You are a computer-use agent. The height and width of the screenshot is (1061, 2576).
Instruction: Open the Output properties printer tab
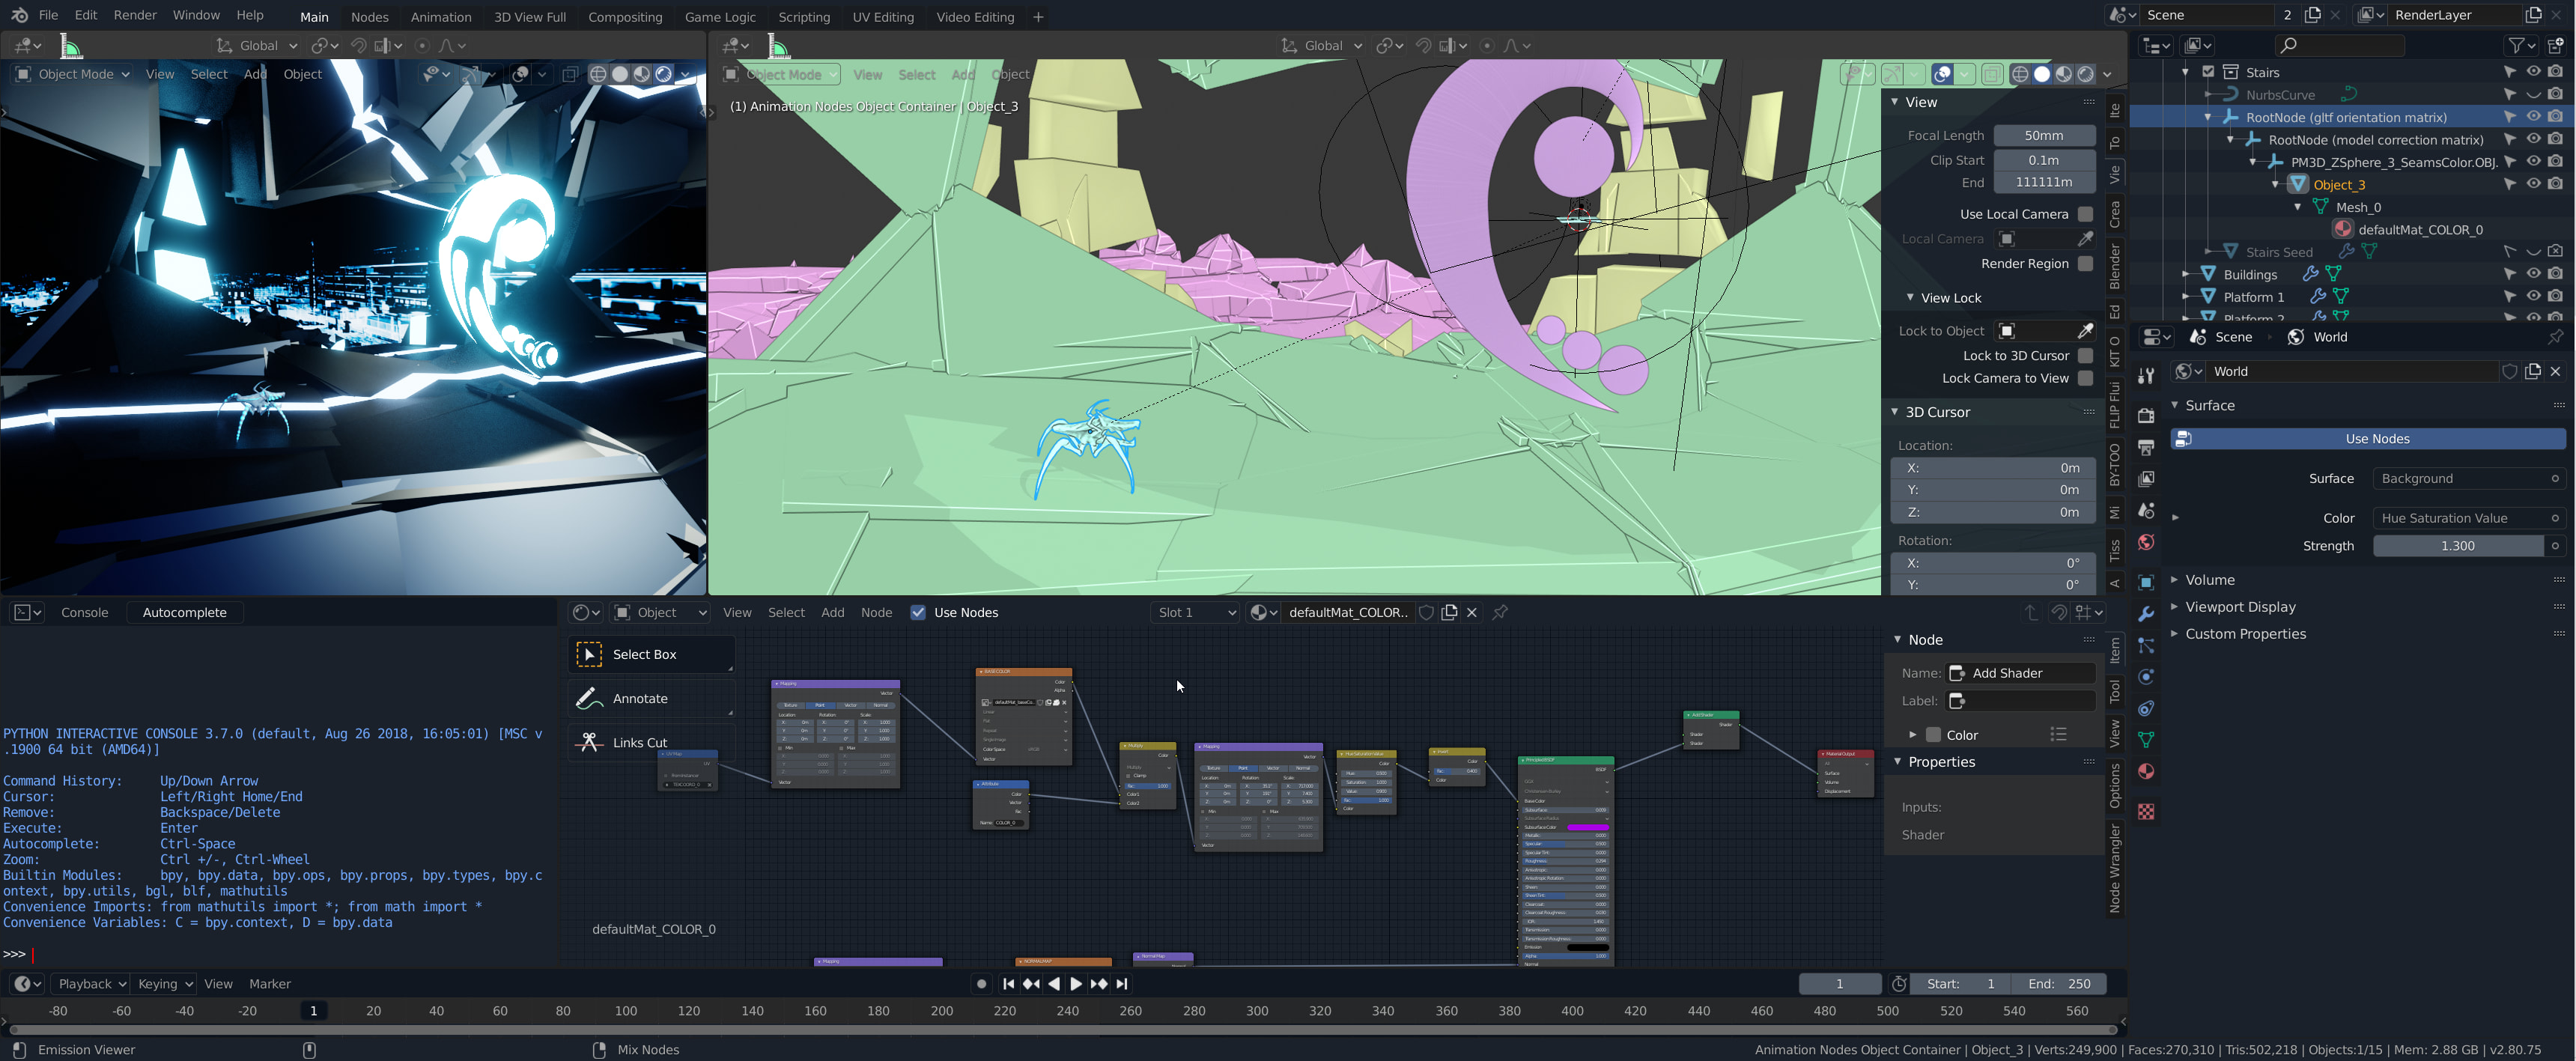pos(2145,447)
